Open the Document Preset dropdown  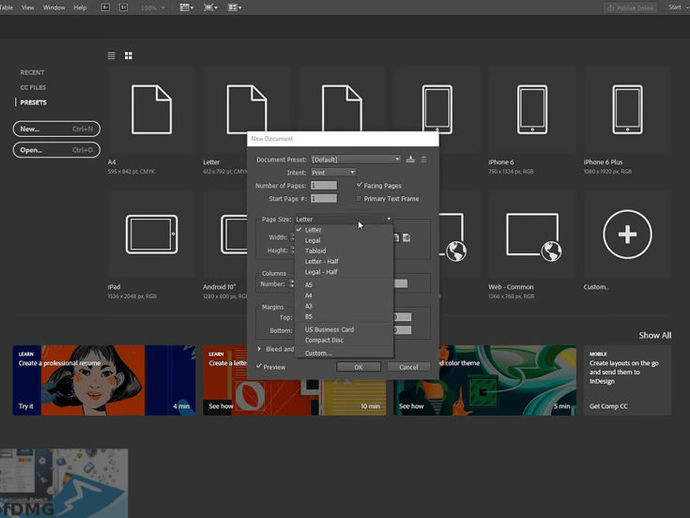tap(356, 159)
